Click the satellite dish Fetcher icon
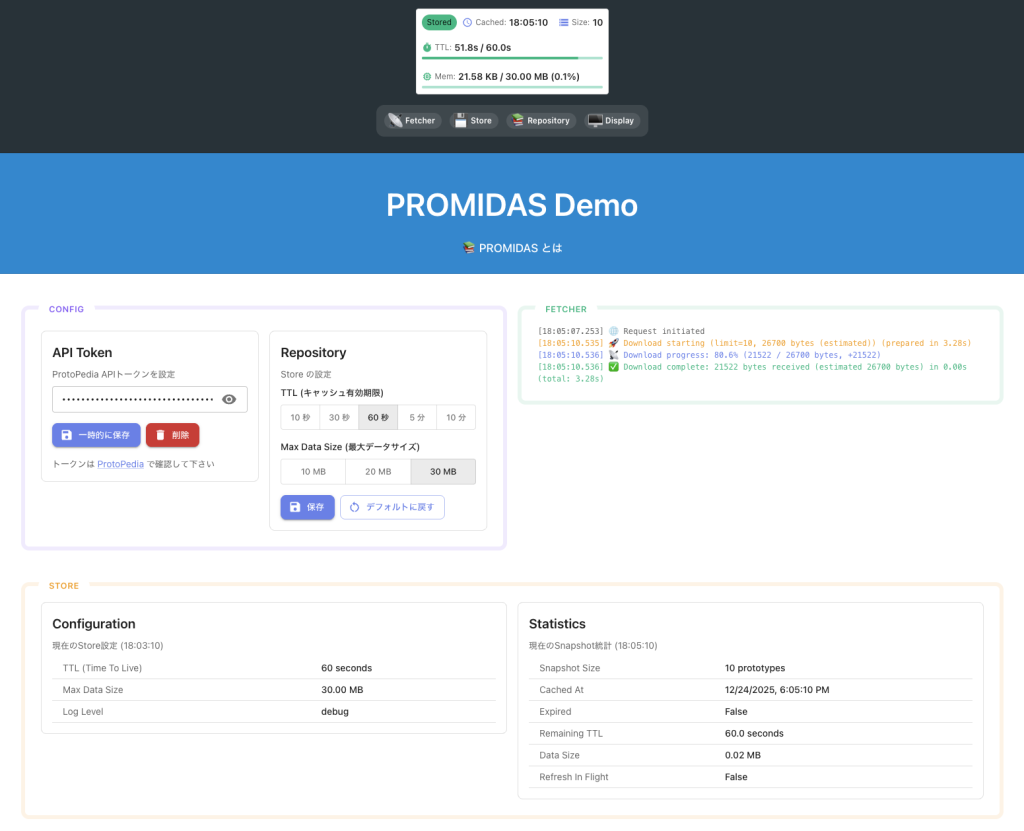This screenshot has width=1024, height=831. (x=396, y=121)
